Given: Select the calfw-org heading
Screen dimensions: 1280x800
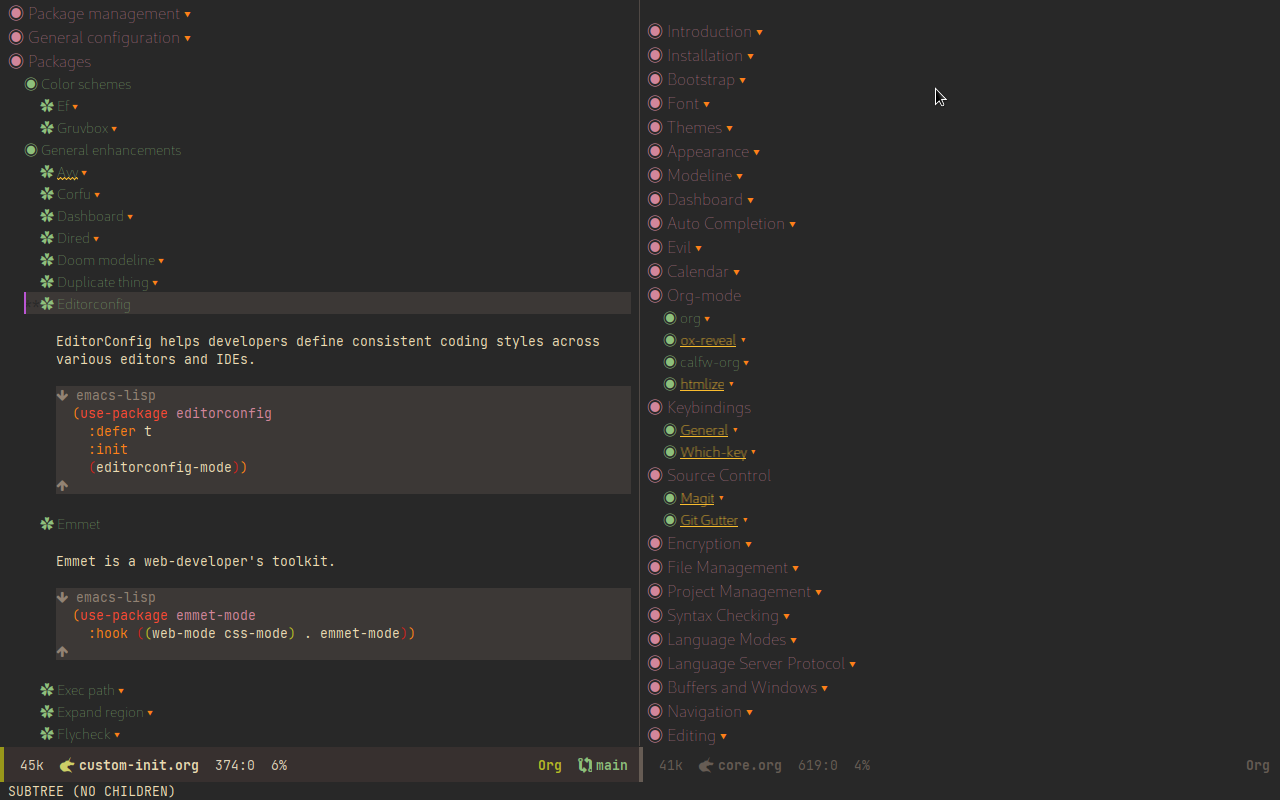Looking at the screenshot, I should (x=710, y=362).
